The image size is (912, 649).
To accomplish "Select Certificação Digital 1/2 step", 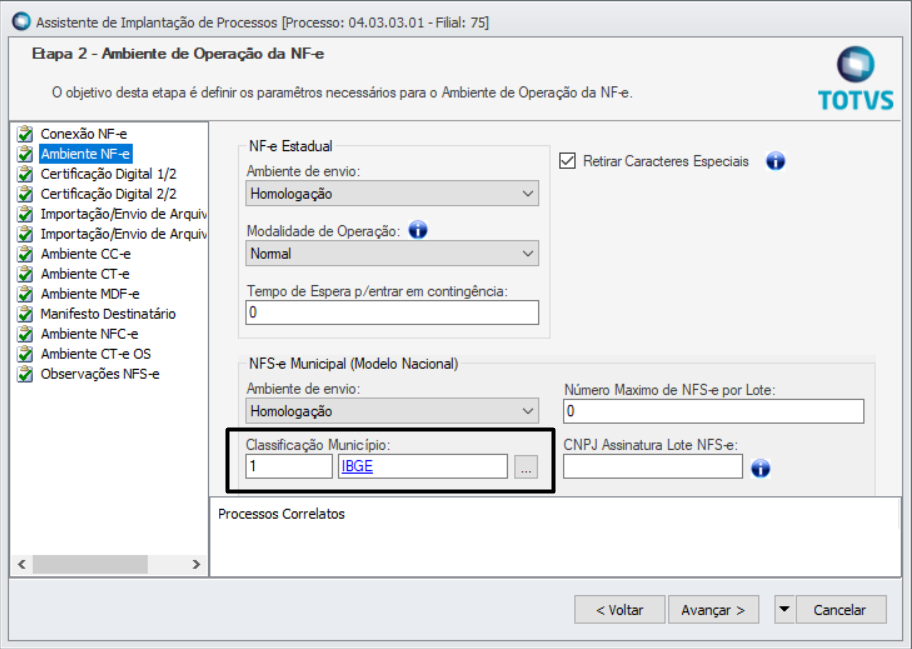I will [108, 174].
